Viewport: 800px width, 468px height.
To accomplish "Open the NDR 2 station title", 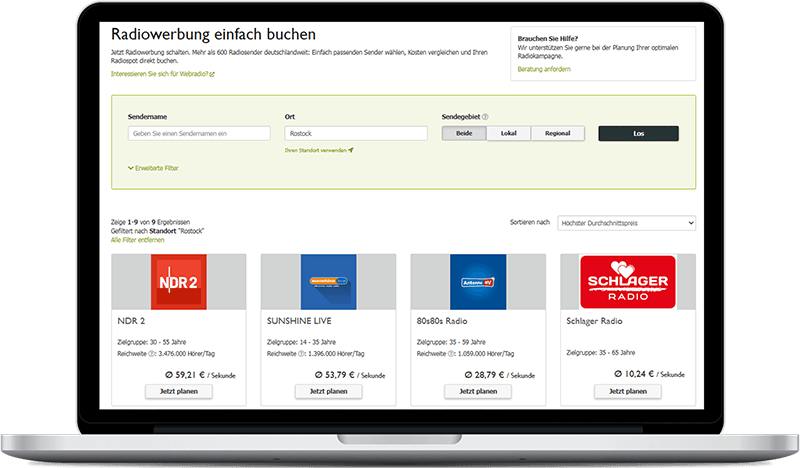I will [131, 321].
